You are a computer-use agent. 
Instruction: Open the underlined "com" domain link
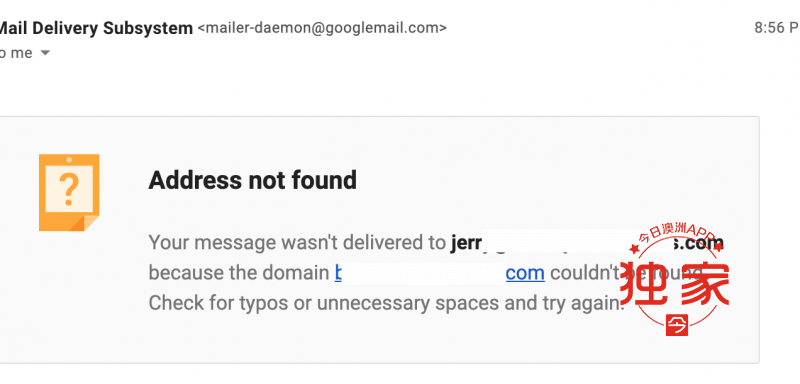click(x=525, y=273)
